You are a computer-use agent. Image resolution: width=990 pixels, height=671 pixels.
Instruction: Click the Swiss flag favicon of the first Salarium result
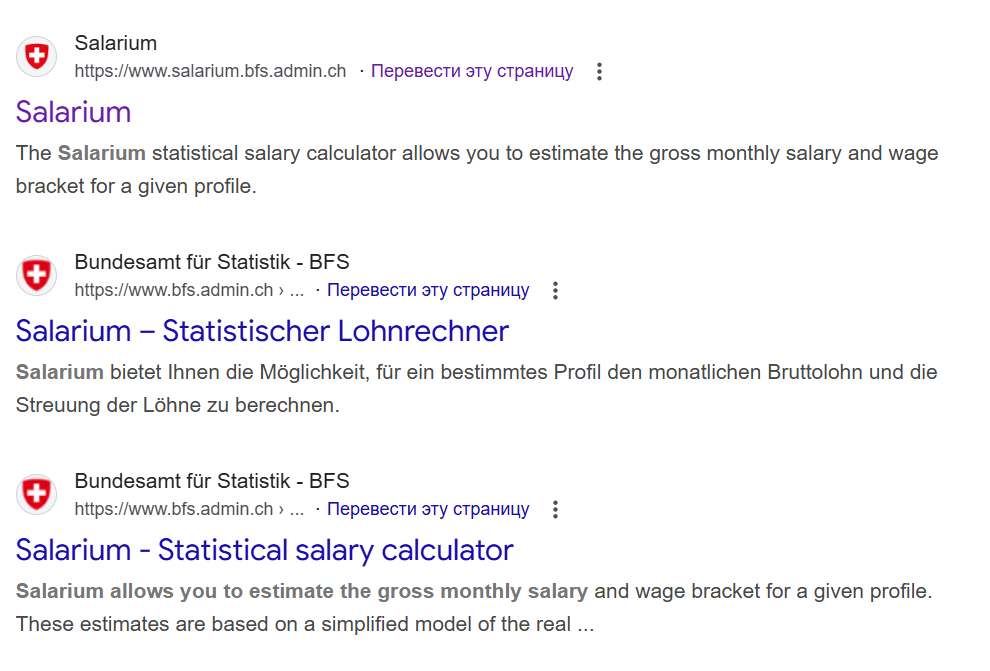[x=37, y=56]
